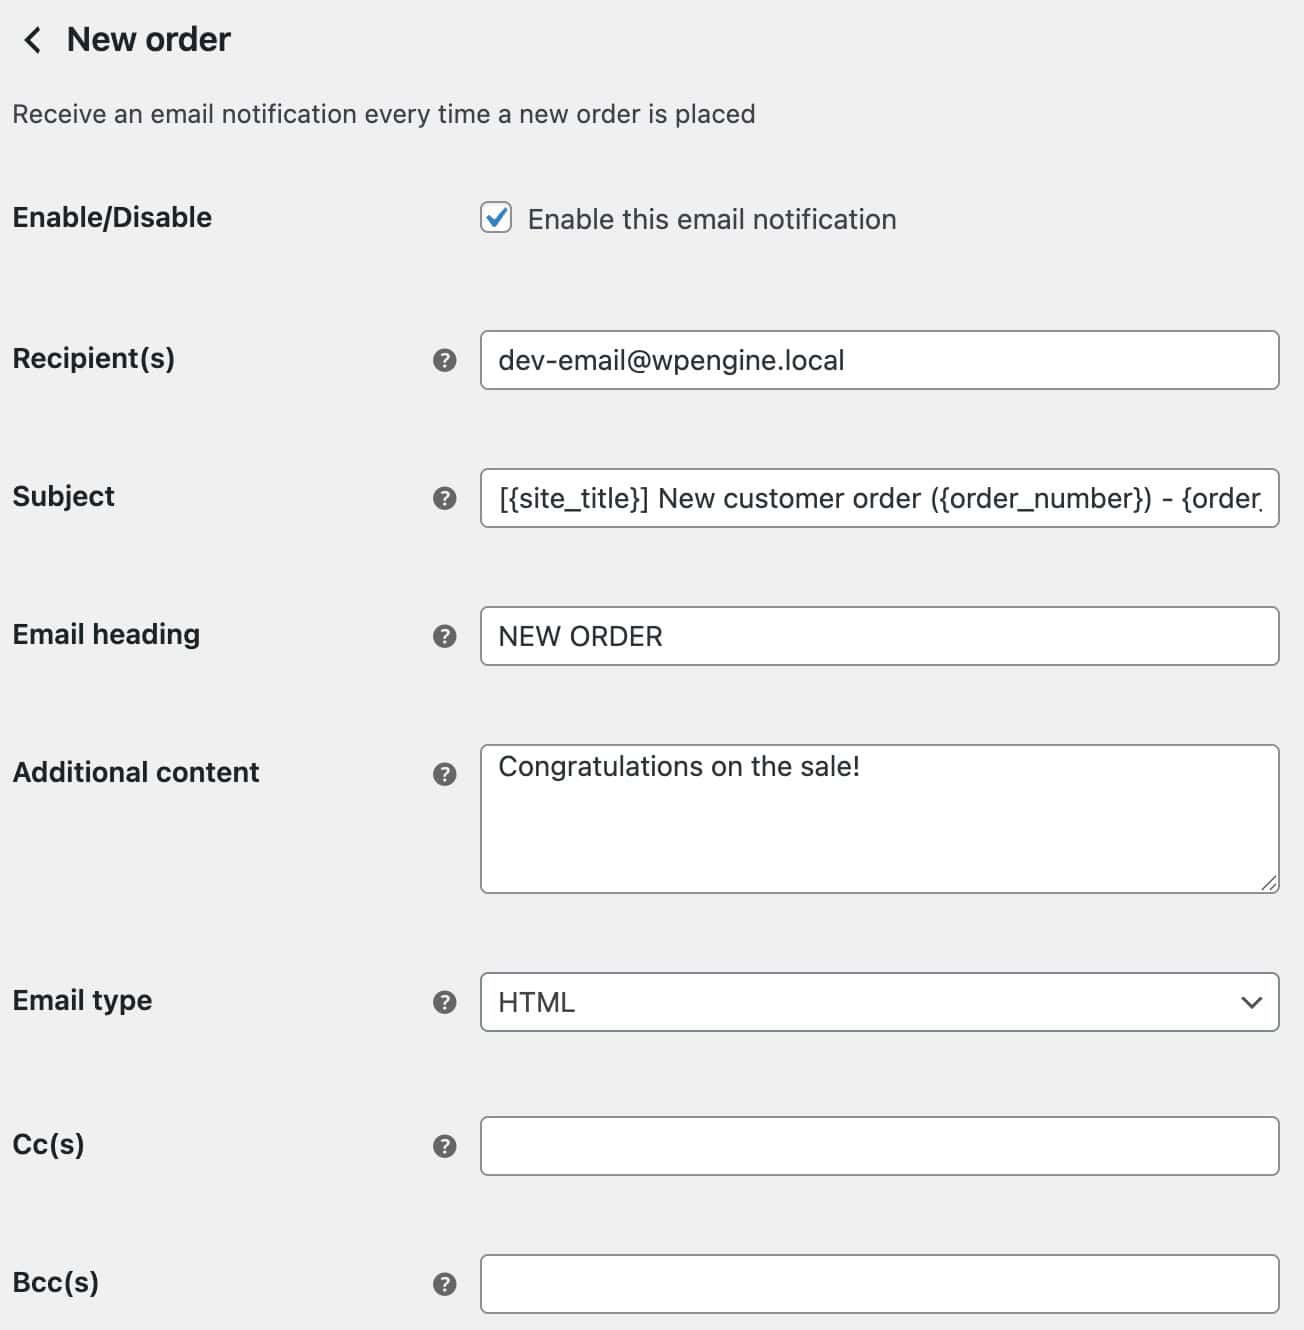1304x1330 pixels.
Task: Select the Recipient(s) email address field
Action: [880, 360]
